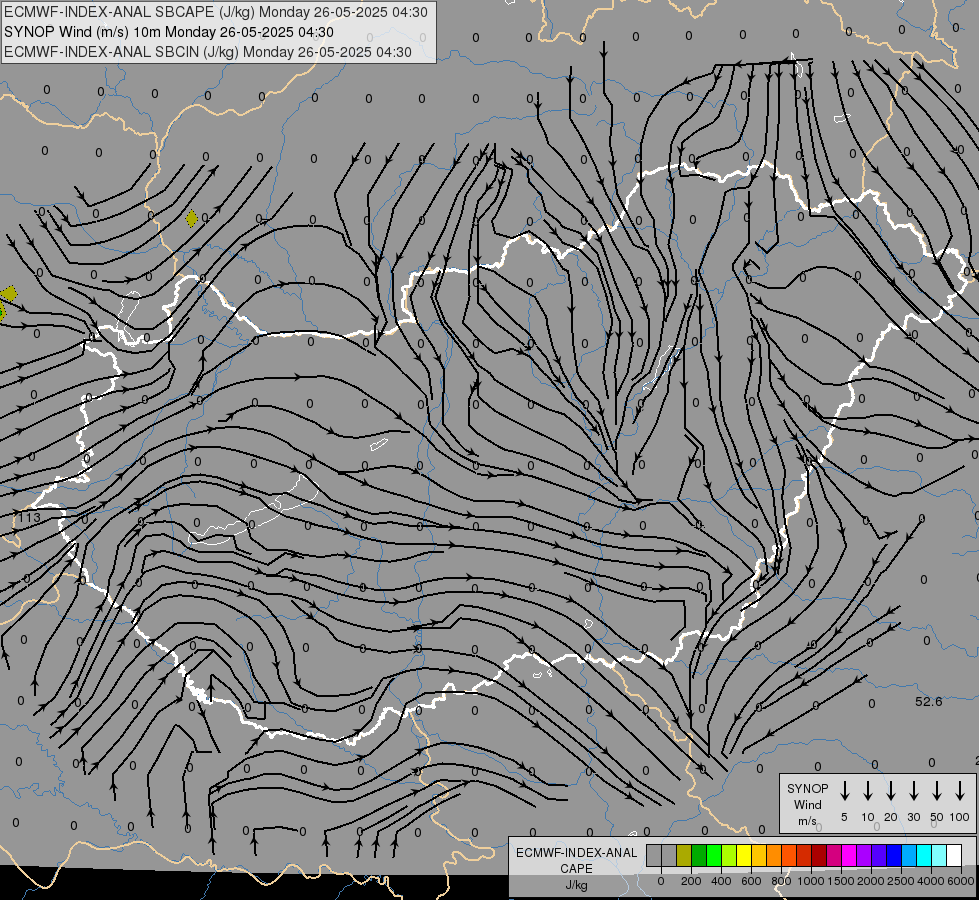Image resolution: width=979 pixels, height=900 pixels.
Task: Click the wind arrow above the 30 label
Action: tap(913, 791)
